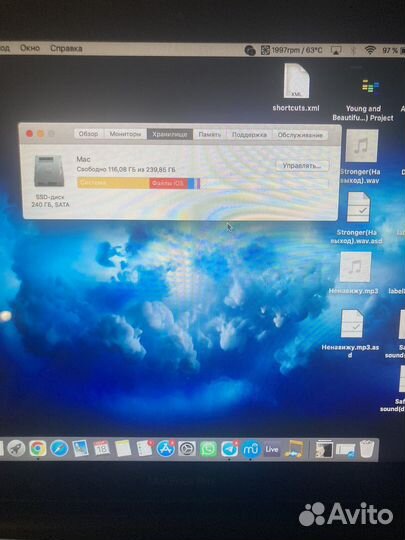Click the 1997rpm / 63°C readout

coord(297,51)
